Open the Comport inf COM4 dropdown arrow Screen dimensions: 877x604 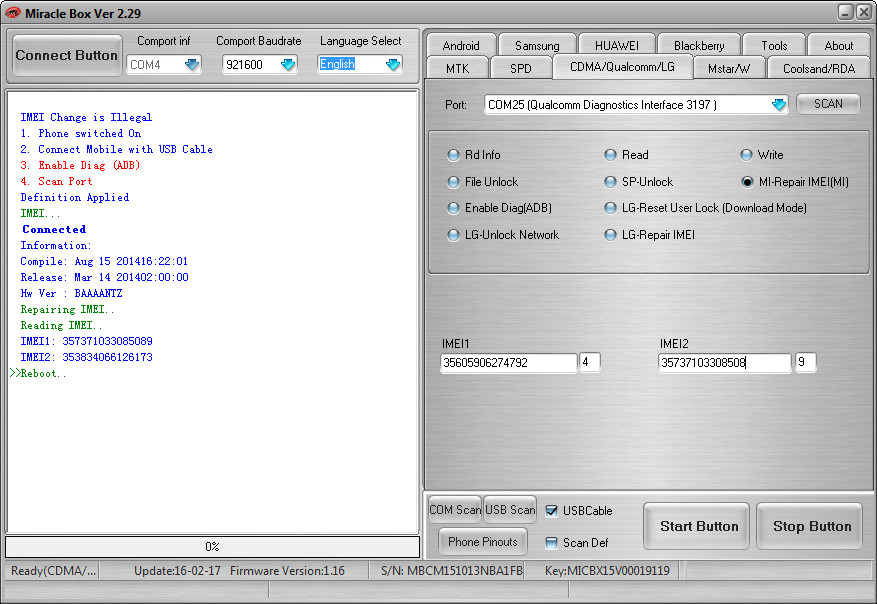point(192,65)
